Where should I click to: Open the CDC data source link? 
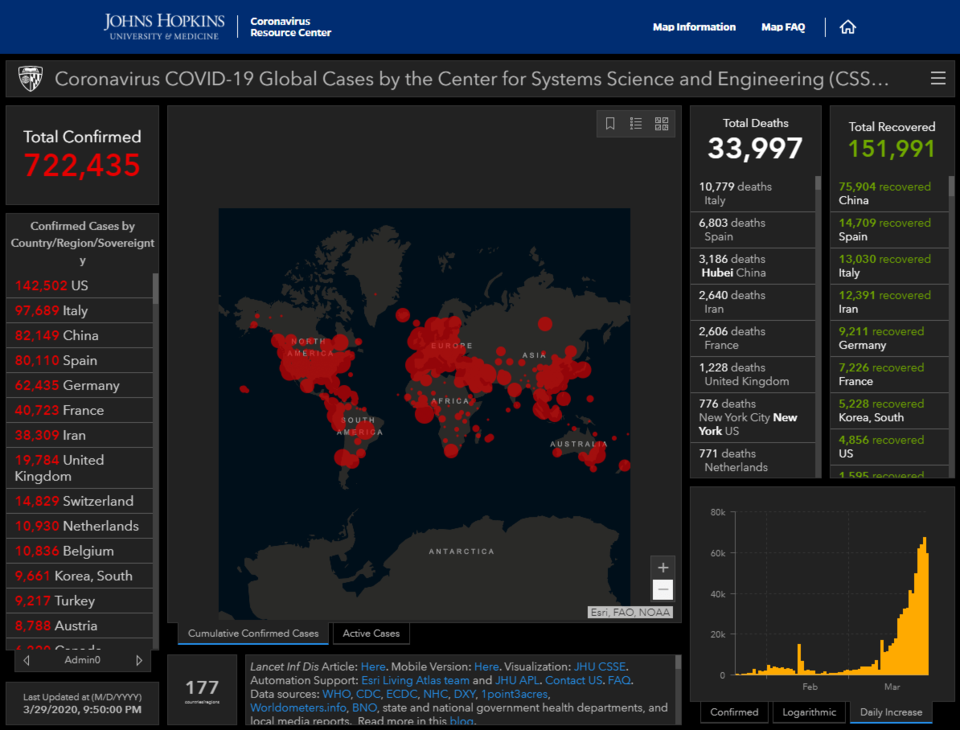point(368,694)
